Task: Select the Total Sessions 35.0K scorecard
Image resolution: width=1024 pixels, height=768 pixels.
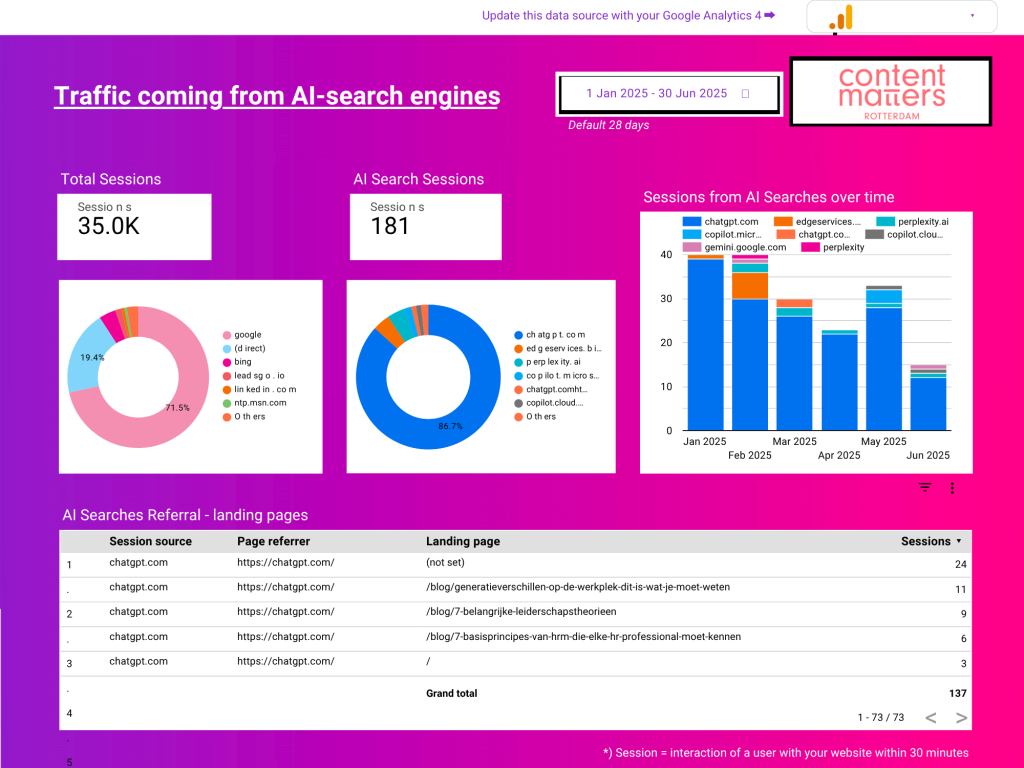Action: pyautogui.click(x=134, y=227)
